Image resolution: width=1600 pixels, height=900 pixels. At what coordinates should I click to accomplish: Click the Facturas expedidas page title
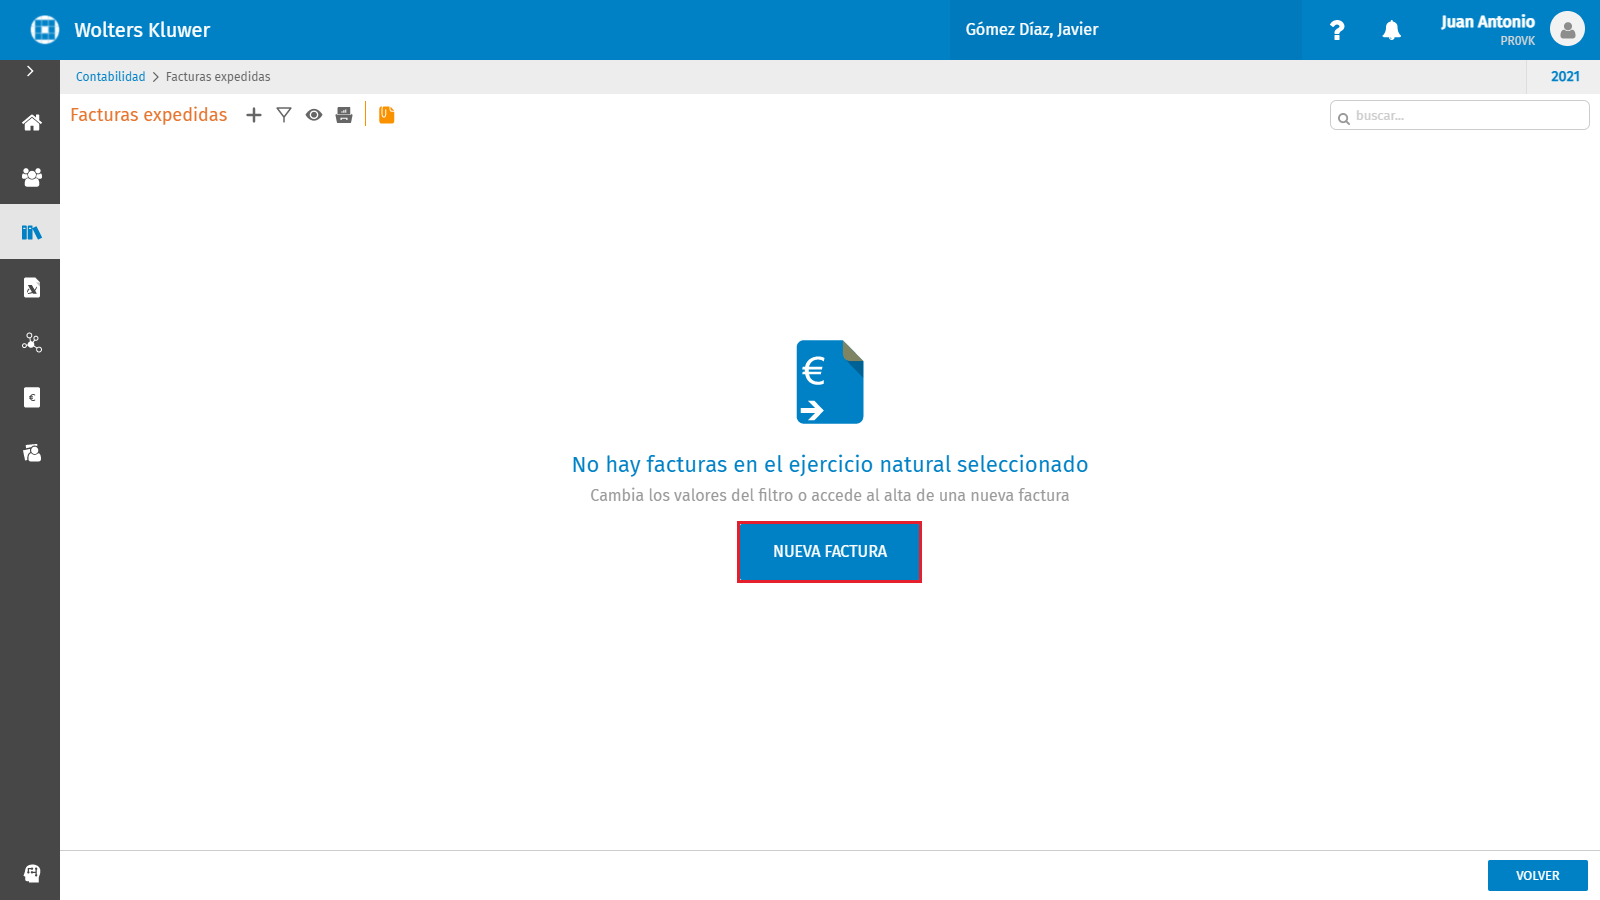(149, 115)
